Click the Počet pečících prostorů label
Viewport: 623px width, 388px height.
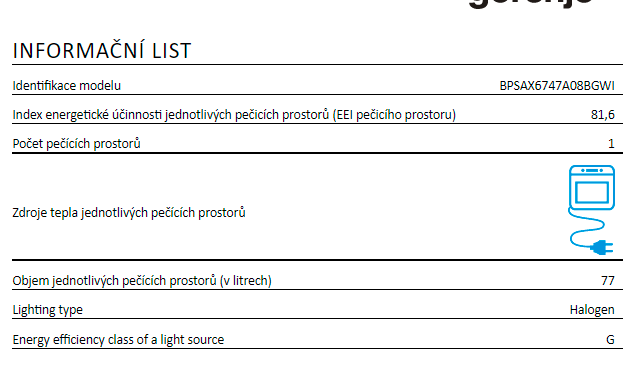pos(76,143)
